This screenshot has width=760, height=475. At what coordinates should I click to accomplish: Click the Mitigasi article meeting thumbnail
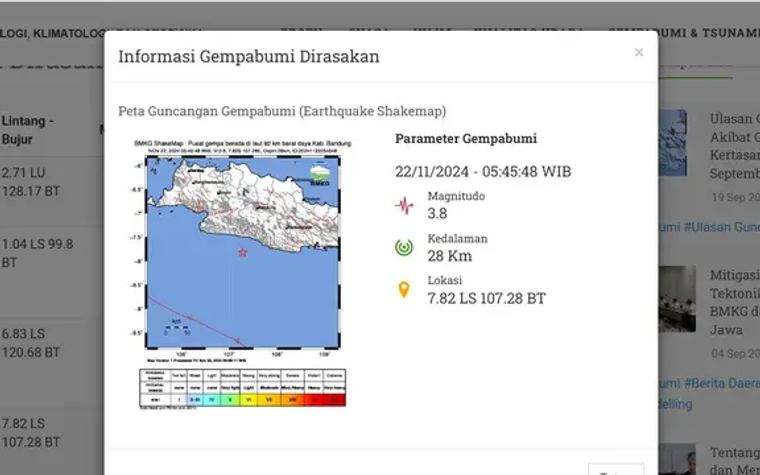point(677,299)
